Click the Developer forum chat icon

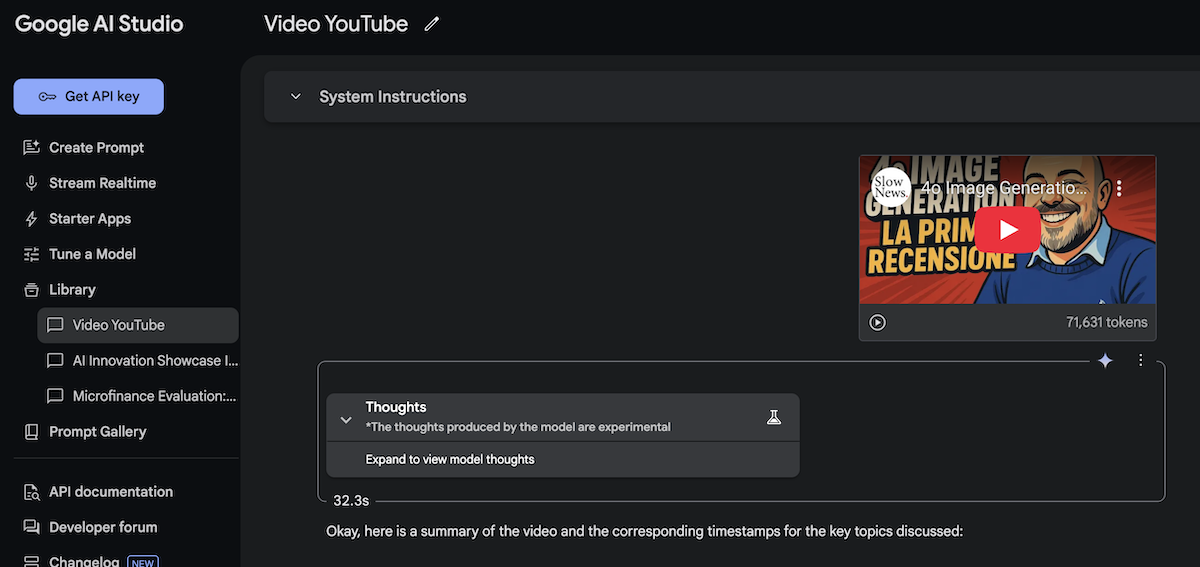32,527
